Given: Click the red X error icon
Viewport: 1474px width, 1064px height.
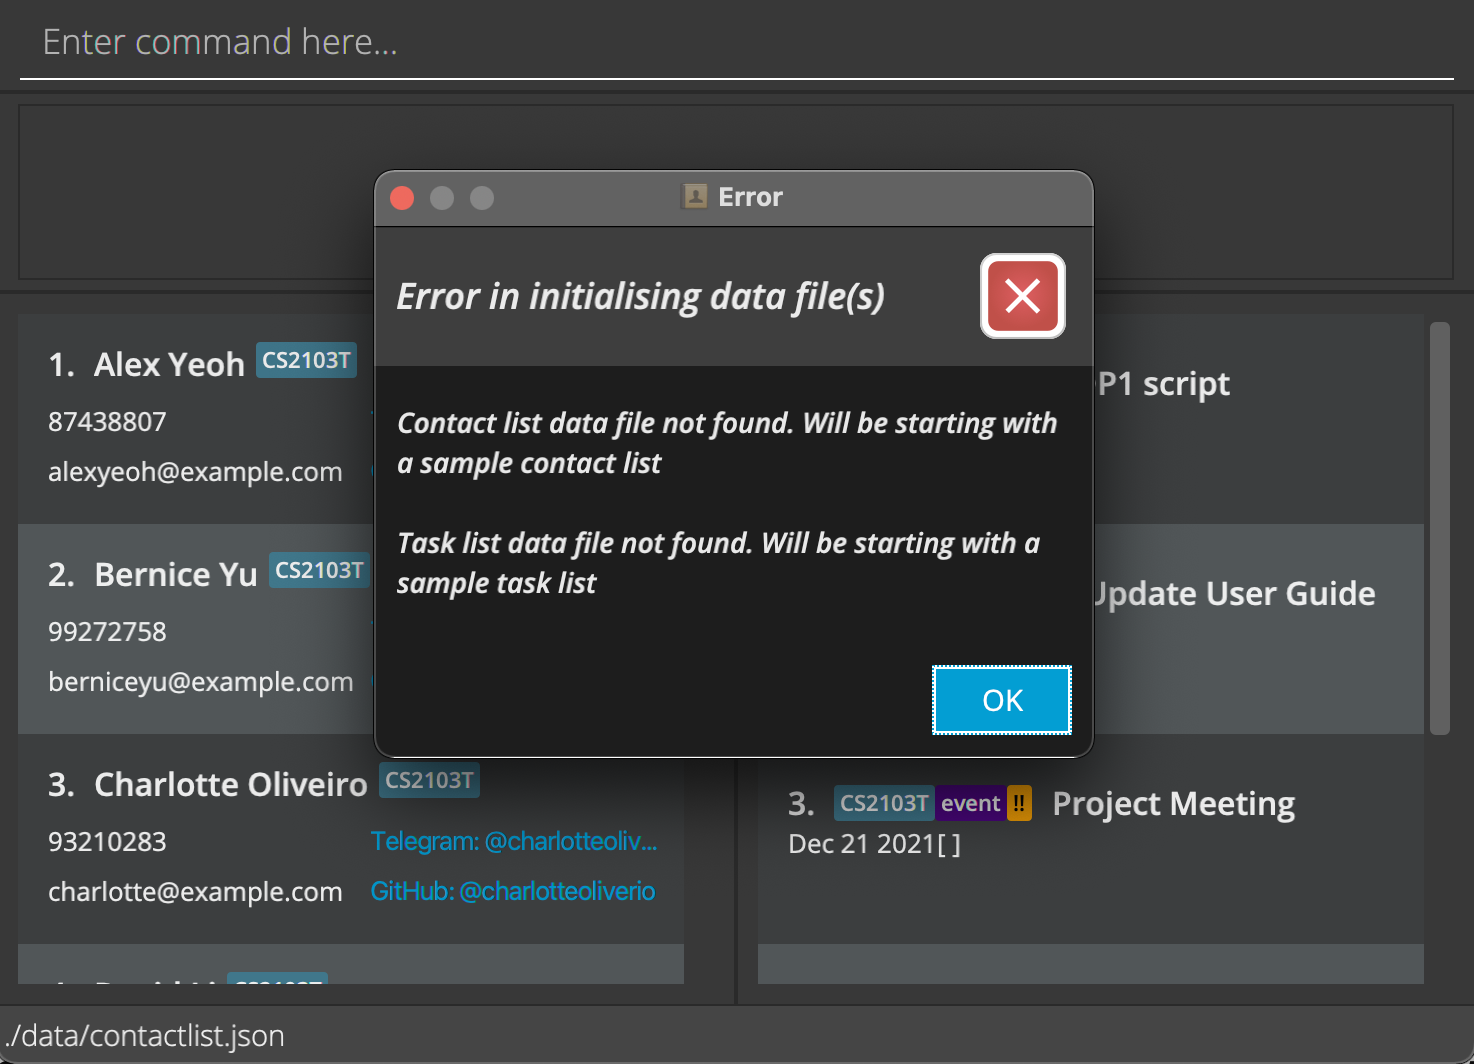Looking at the screenshot, I should 1023,296.
